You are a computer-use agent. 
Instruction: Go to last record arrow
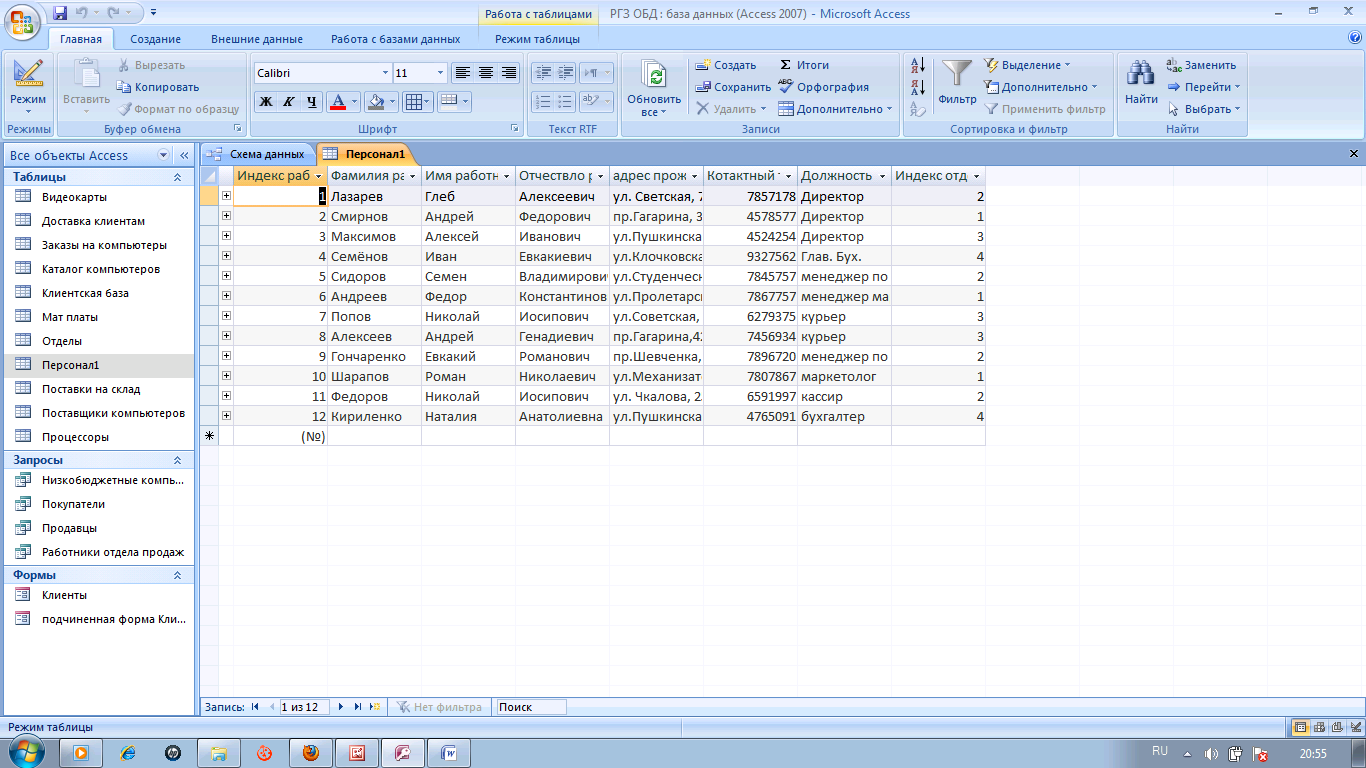point(358,707)
